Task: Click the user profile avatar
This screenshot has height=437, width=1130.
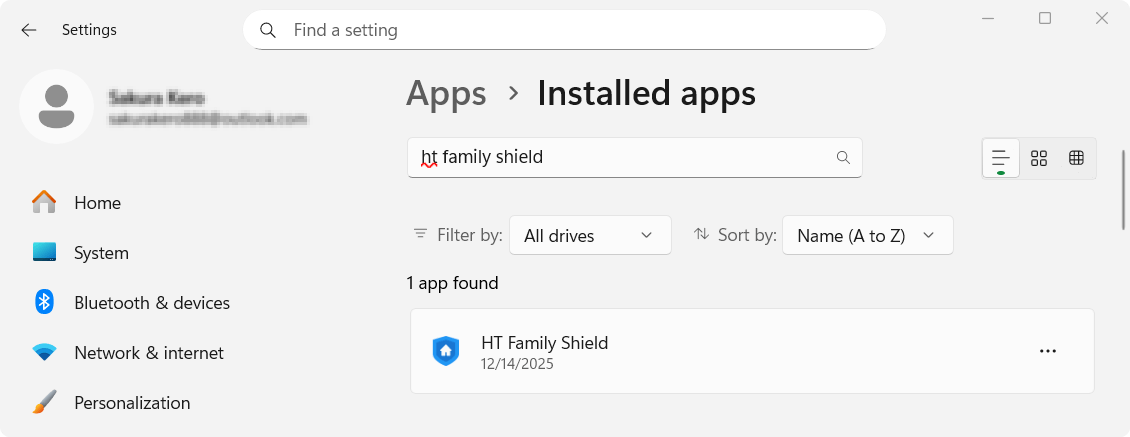Action: 57,106
